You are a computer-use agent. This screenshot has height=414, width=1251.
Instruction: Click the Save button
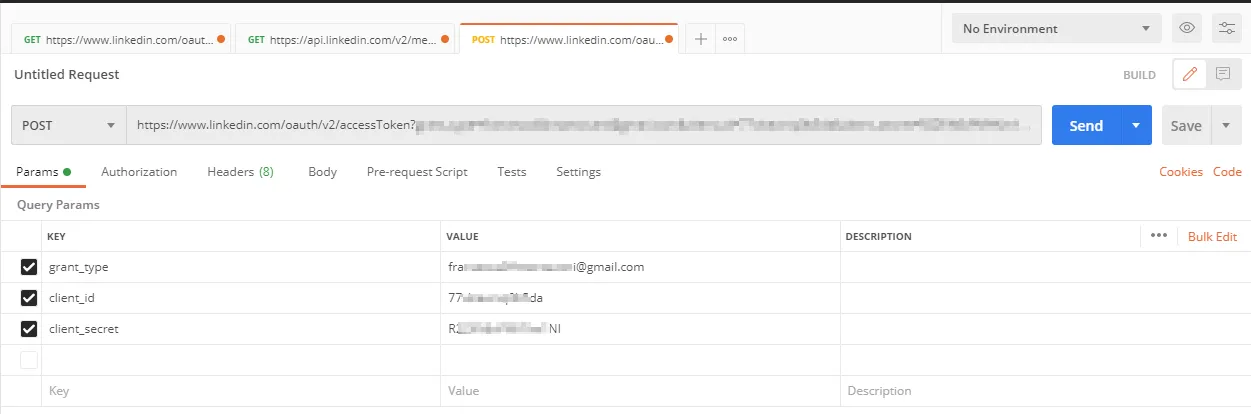coord(1186,126)
